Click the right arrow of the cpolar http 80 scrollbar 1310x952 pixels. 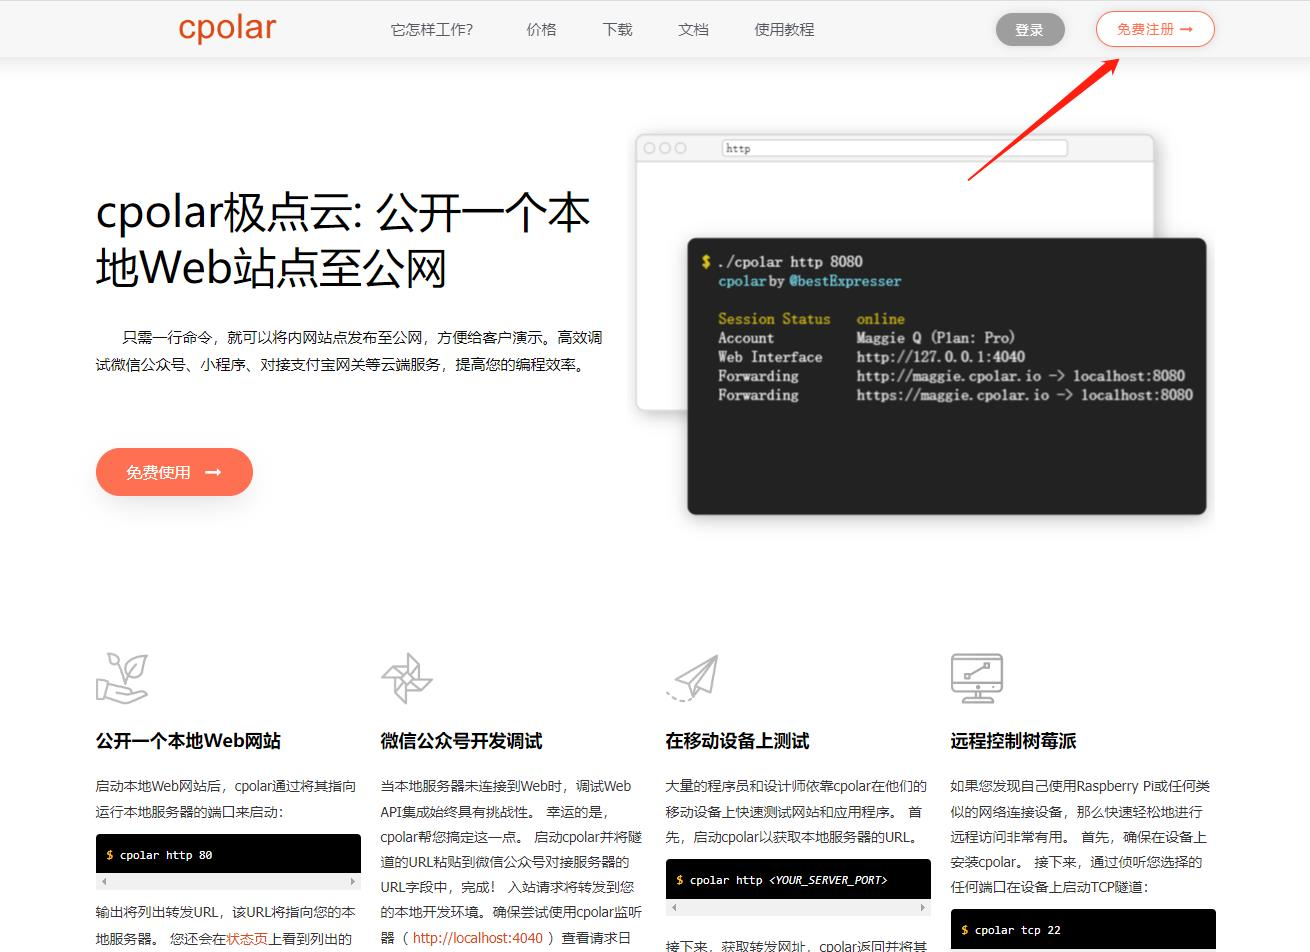point(354,883)
